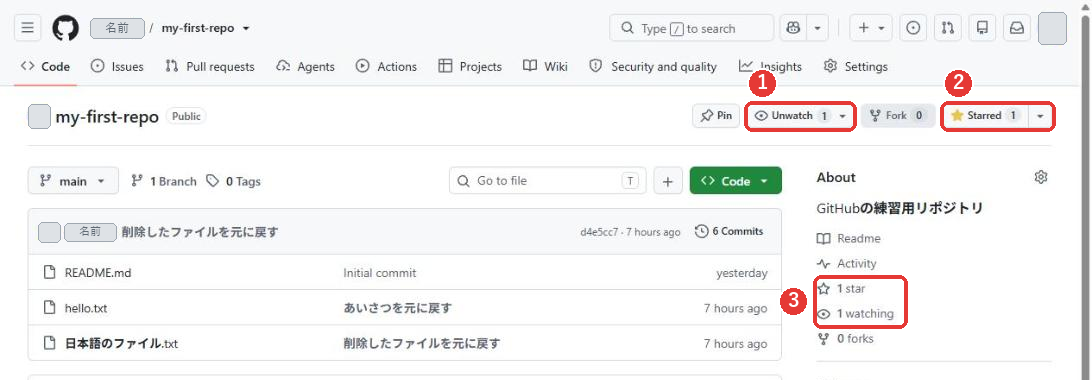
Task: Click the 名前 commit author name
Action: tap(91, 232)
